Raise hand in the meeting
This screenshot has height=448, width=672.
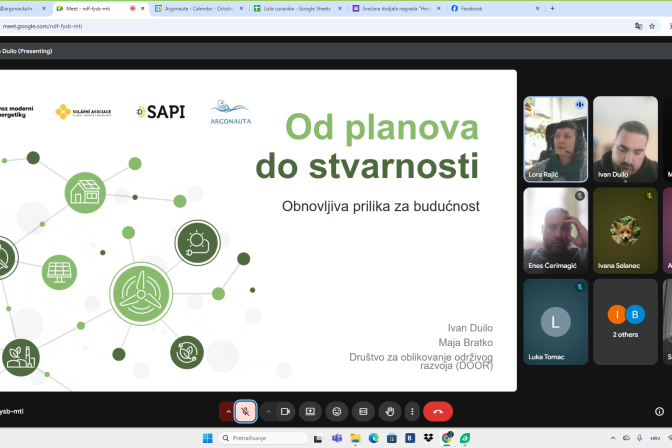(x=389, y=411)
